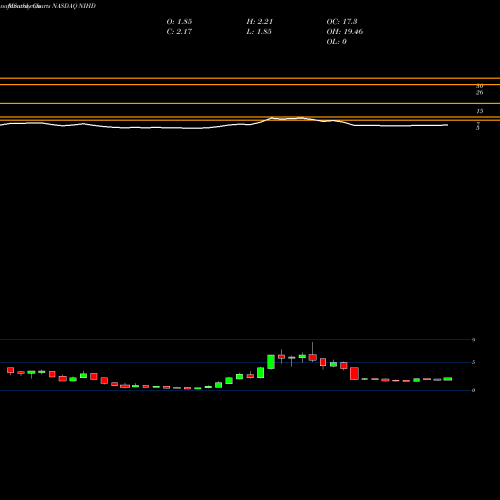Screen dimensions: 500x500
Task: Click the high value 'H: 2.21'
Action: click(260, 22)
